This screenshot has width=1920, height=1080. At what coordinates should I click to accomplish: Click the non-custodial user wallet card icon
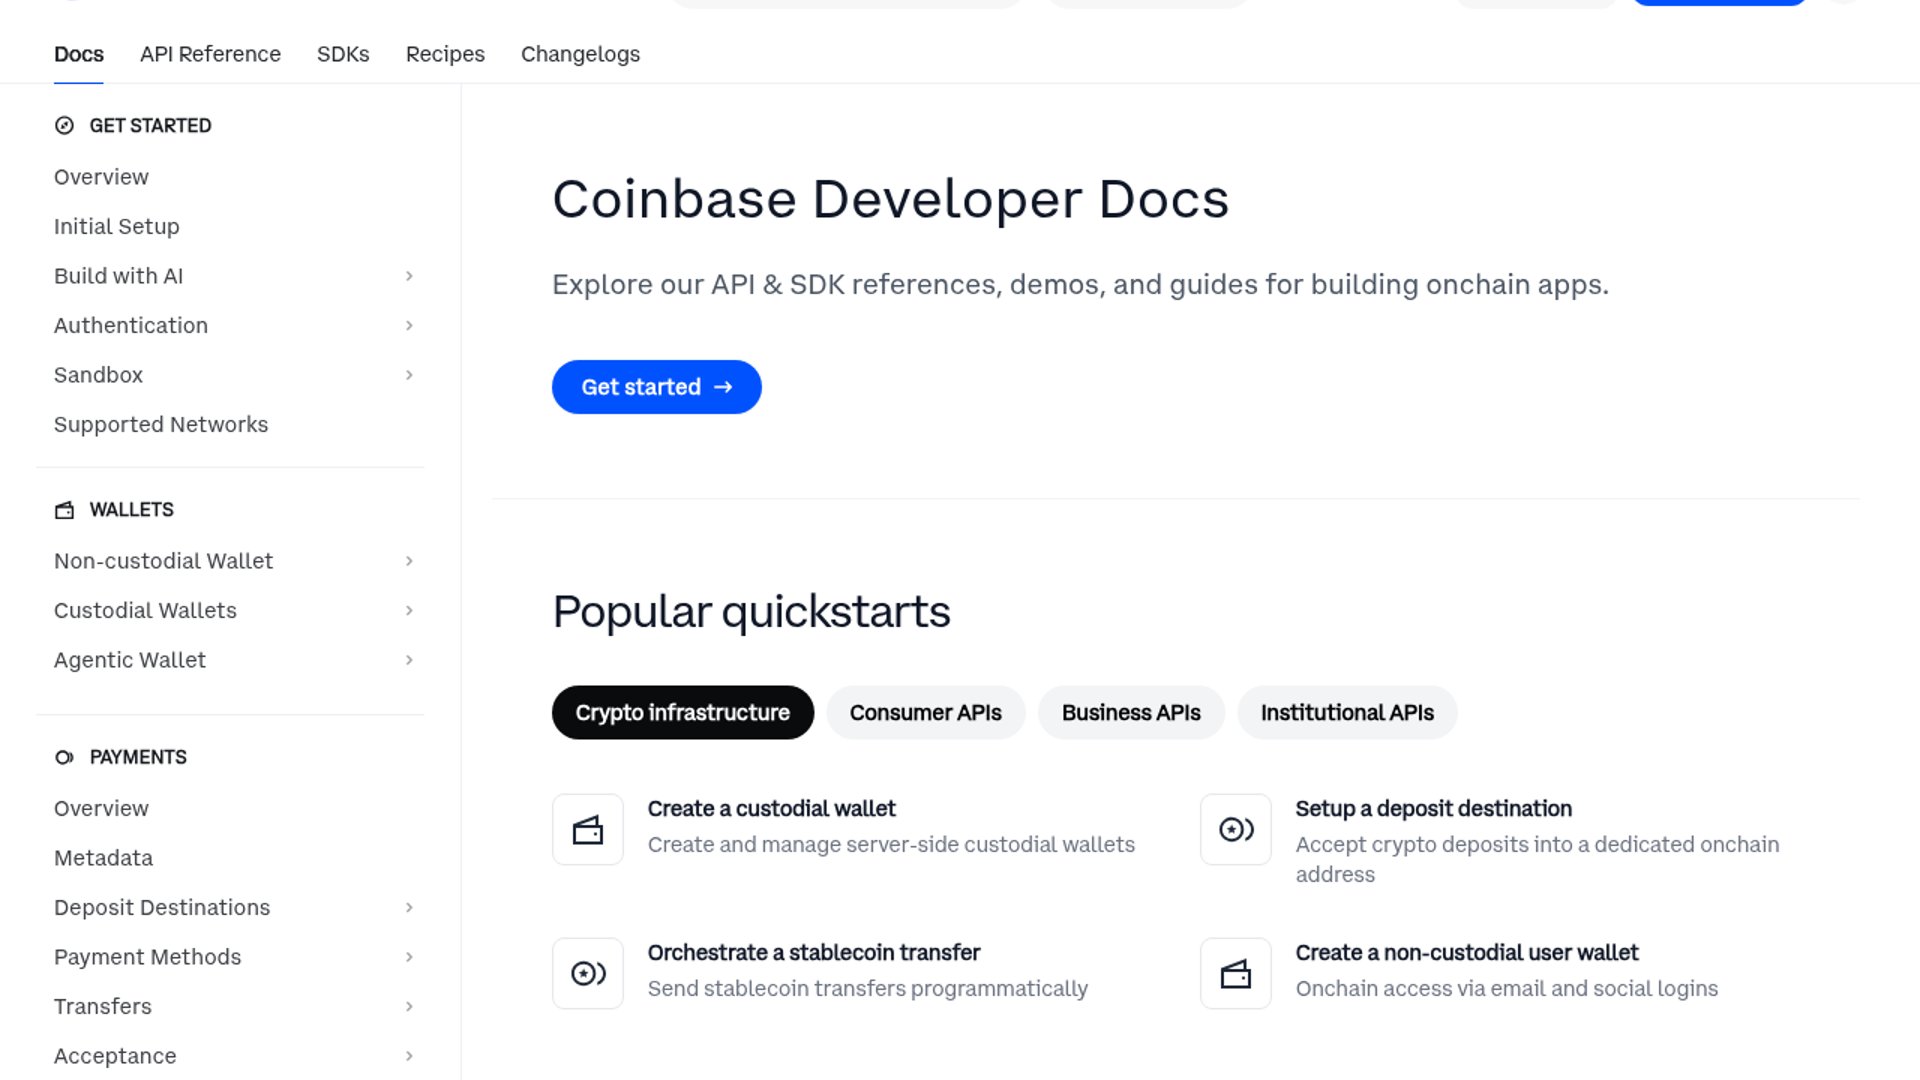(1236, 973)
